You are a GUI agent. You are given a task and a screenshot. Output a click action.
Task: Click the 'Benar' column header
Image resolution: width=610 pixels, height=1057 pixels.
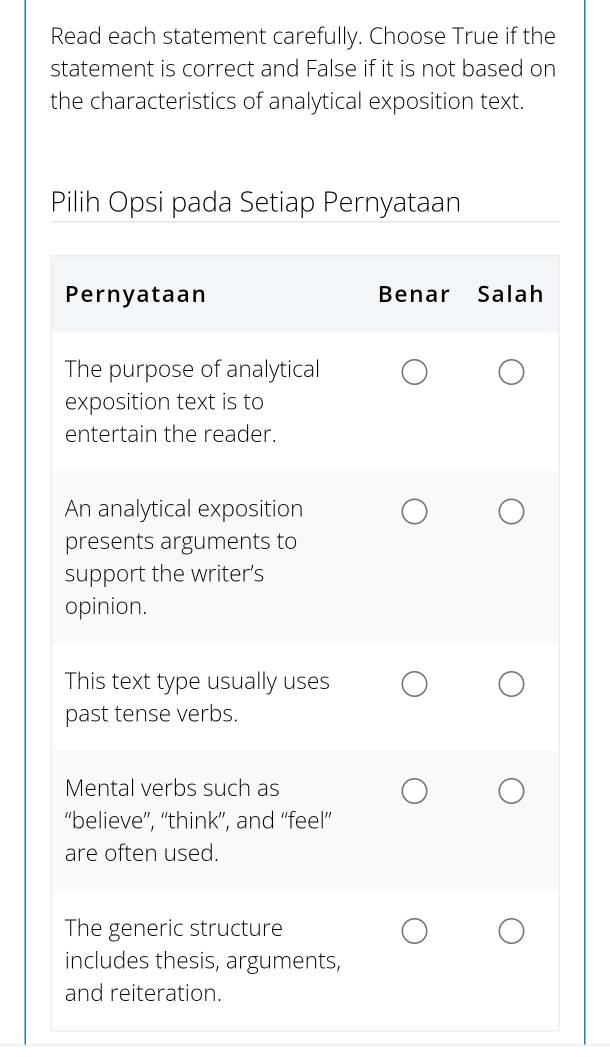click(414, 294)
